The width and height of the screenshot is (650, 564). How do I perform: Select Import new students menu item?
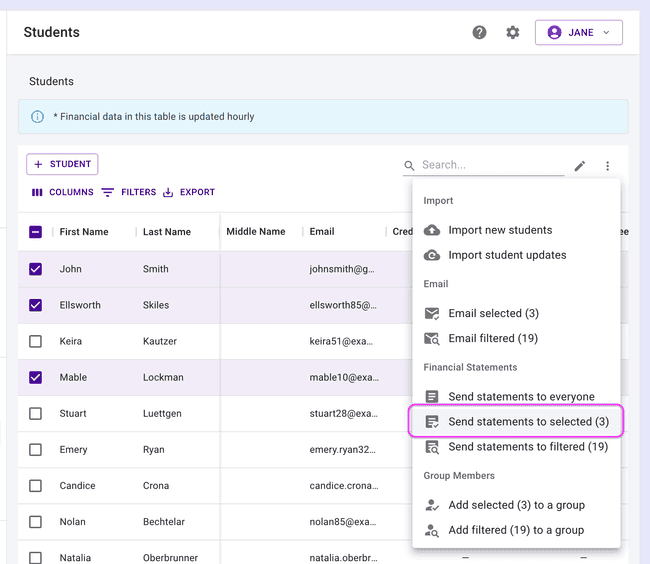click(x=499, y=230)
